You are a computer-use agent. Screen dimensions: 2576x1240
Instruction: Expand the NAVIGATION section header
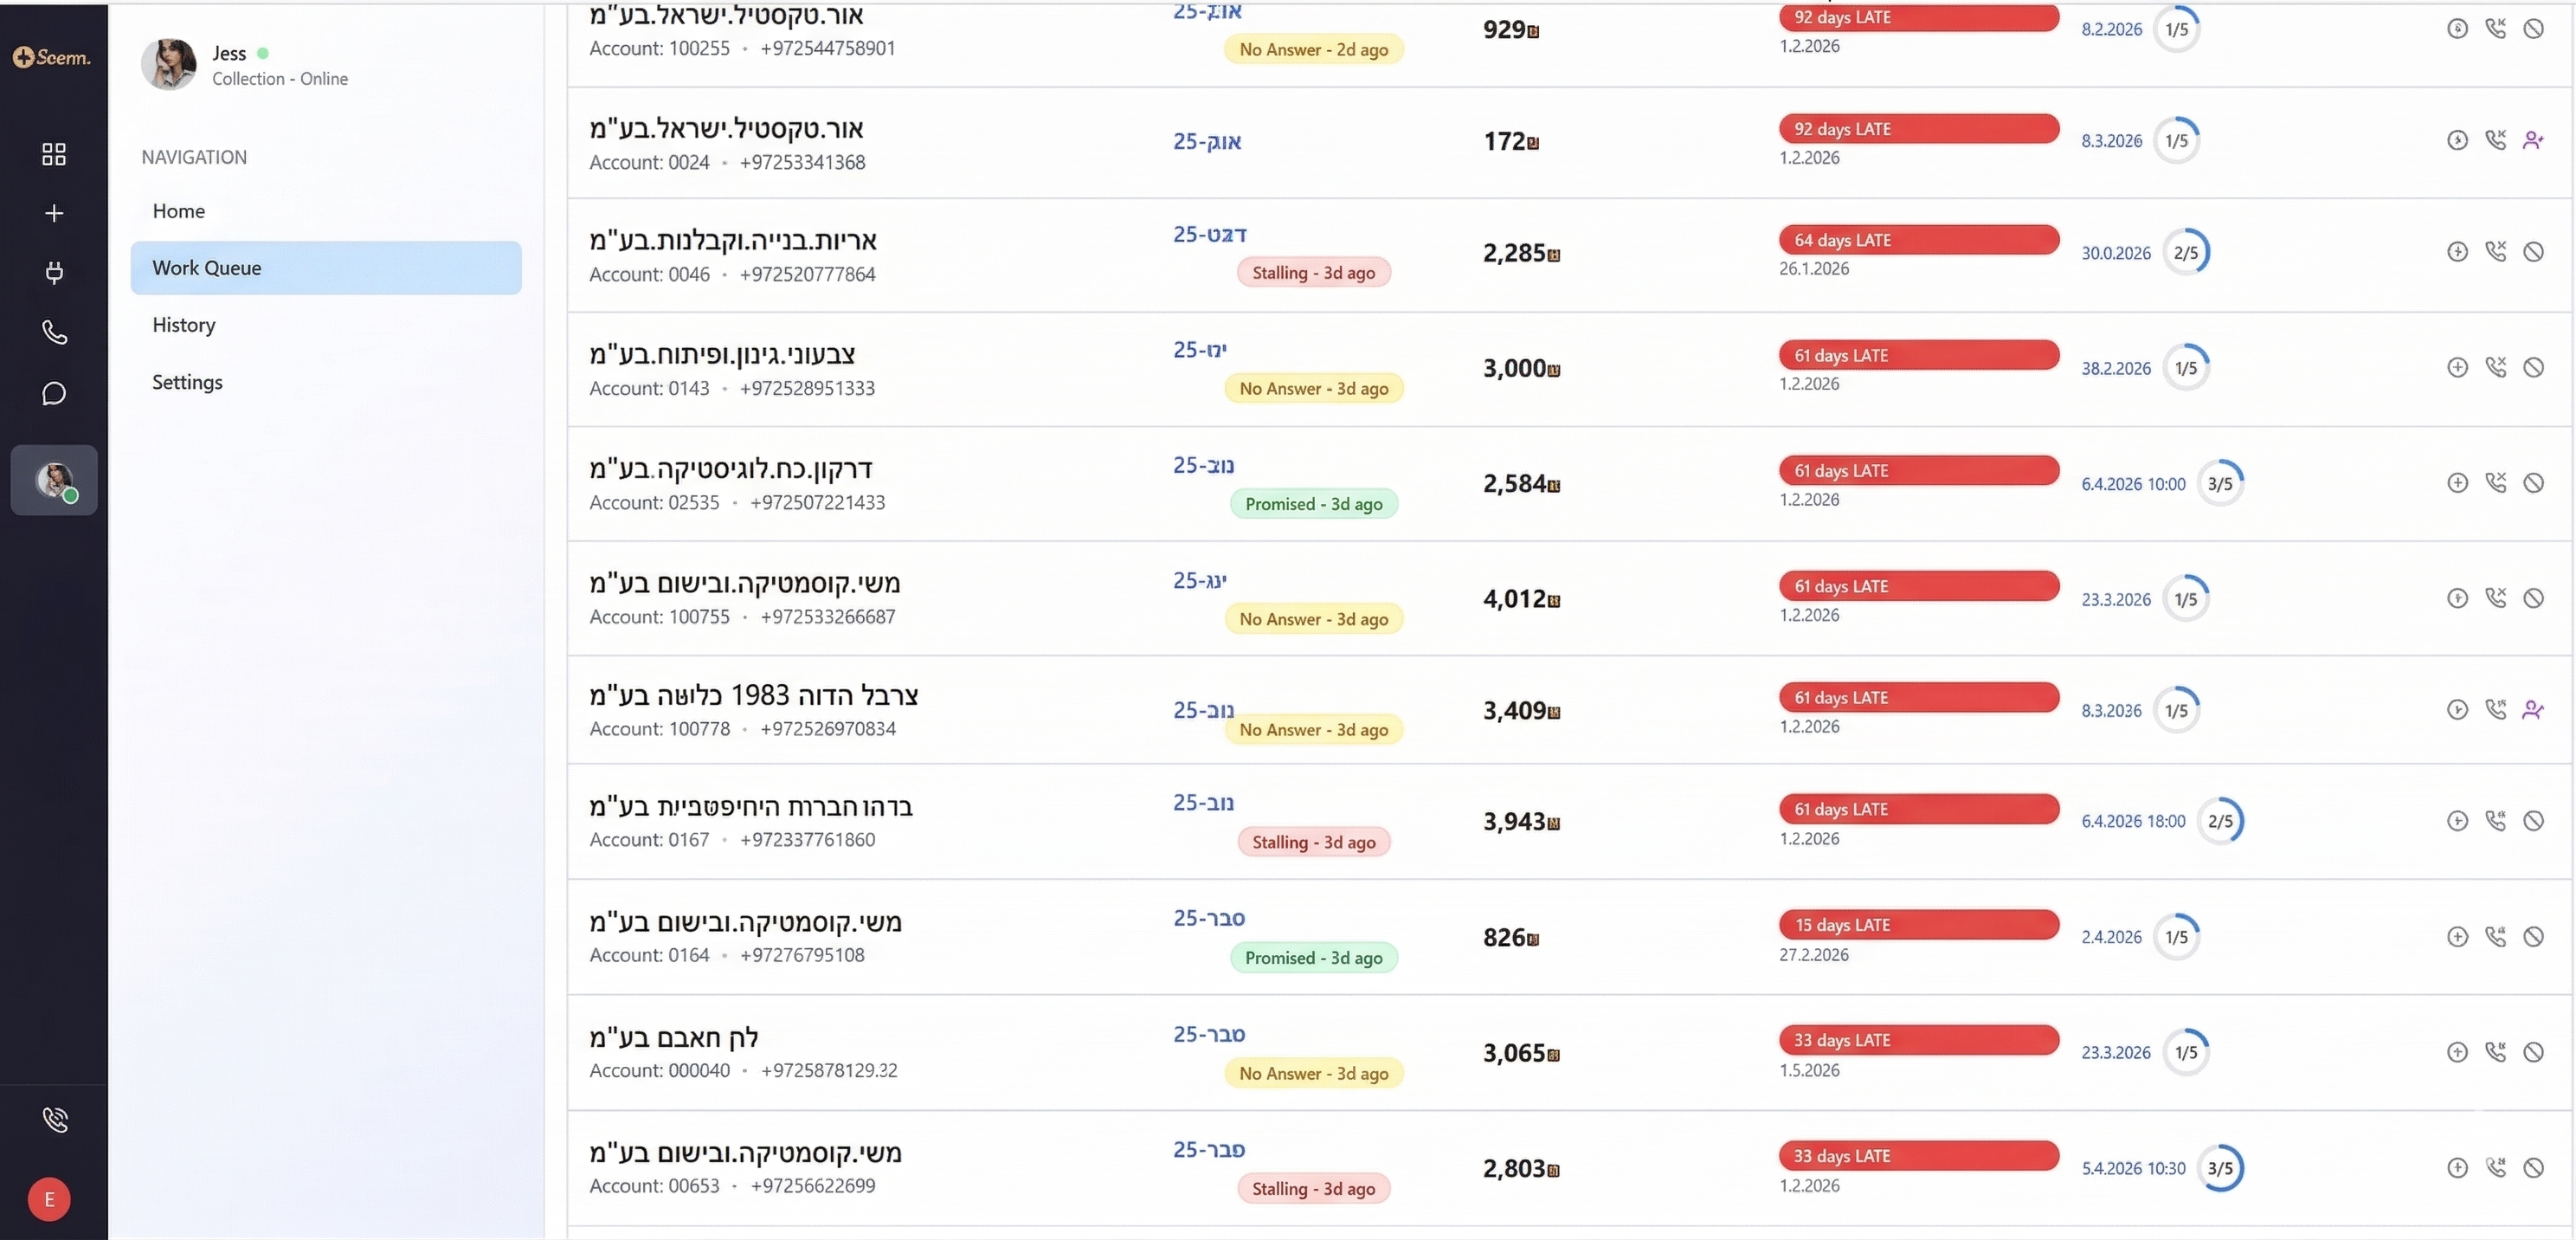[x=194, y=157]
